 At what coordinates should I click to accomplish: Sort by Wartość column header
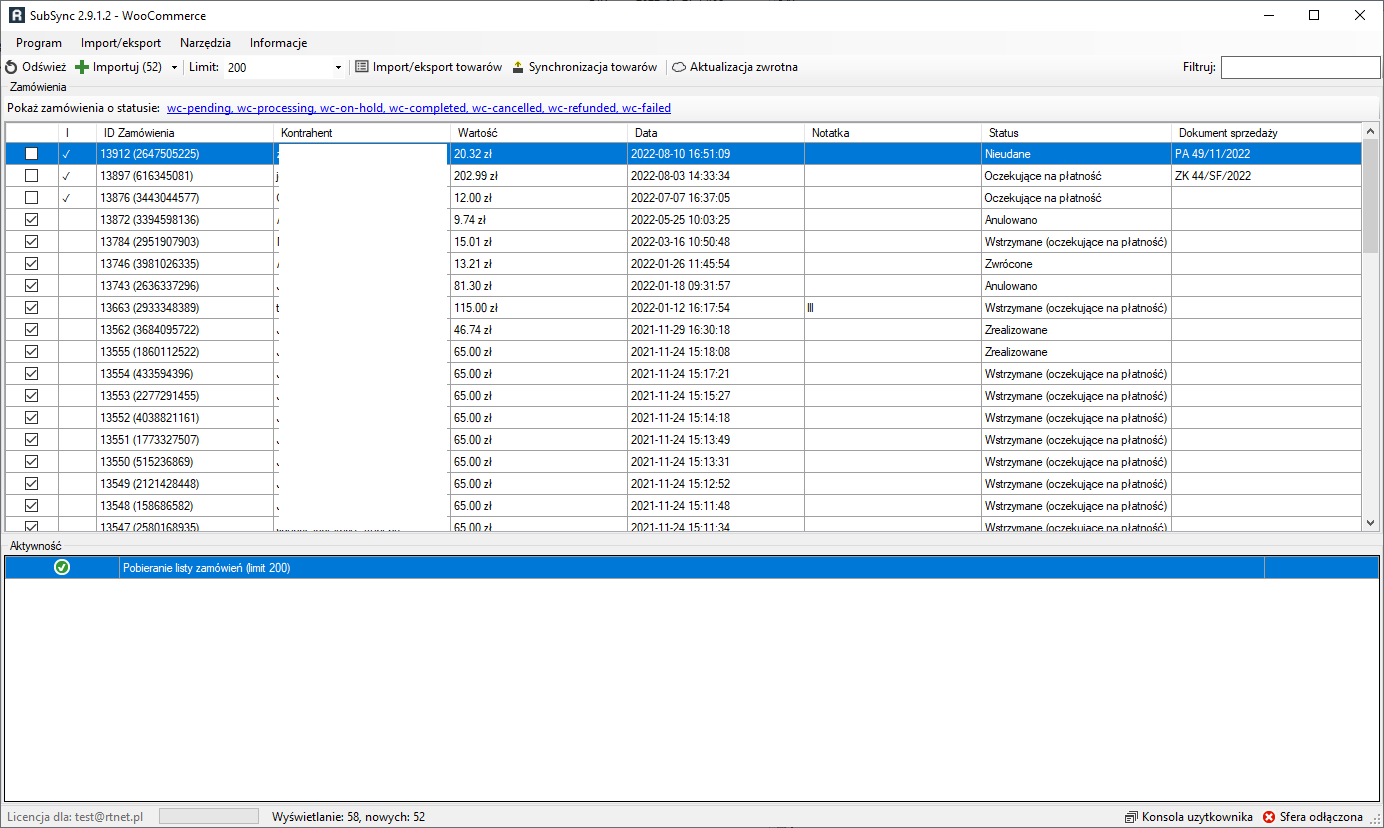[539, 133]
